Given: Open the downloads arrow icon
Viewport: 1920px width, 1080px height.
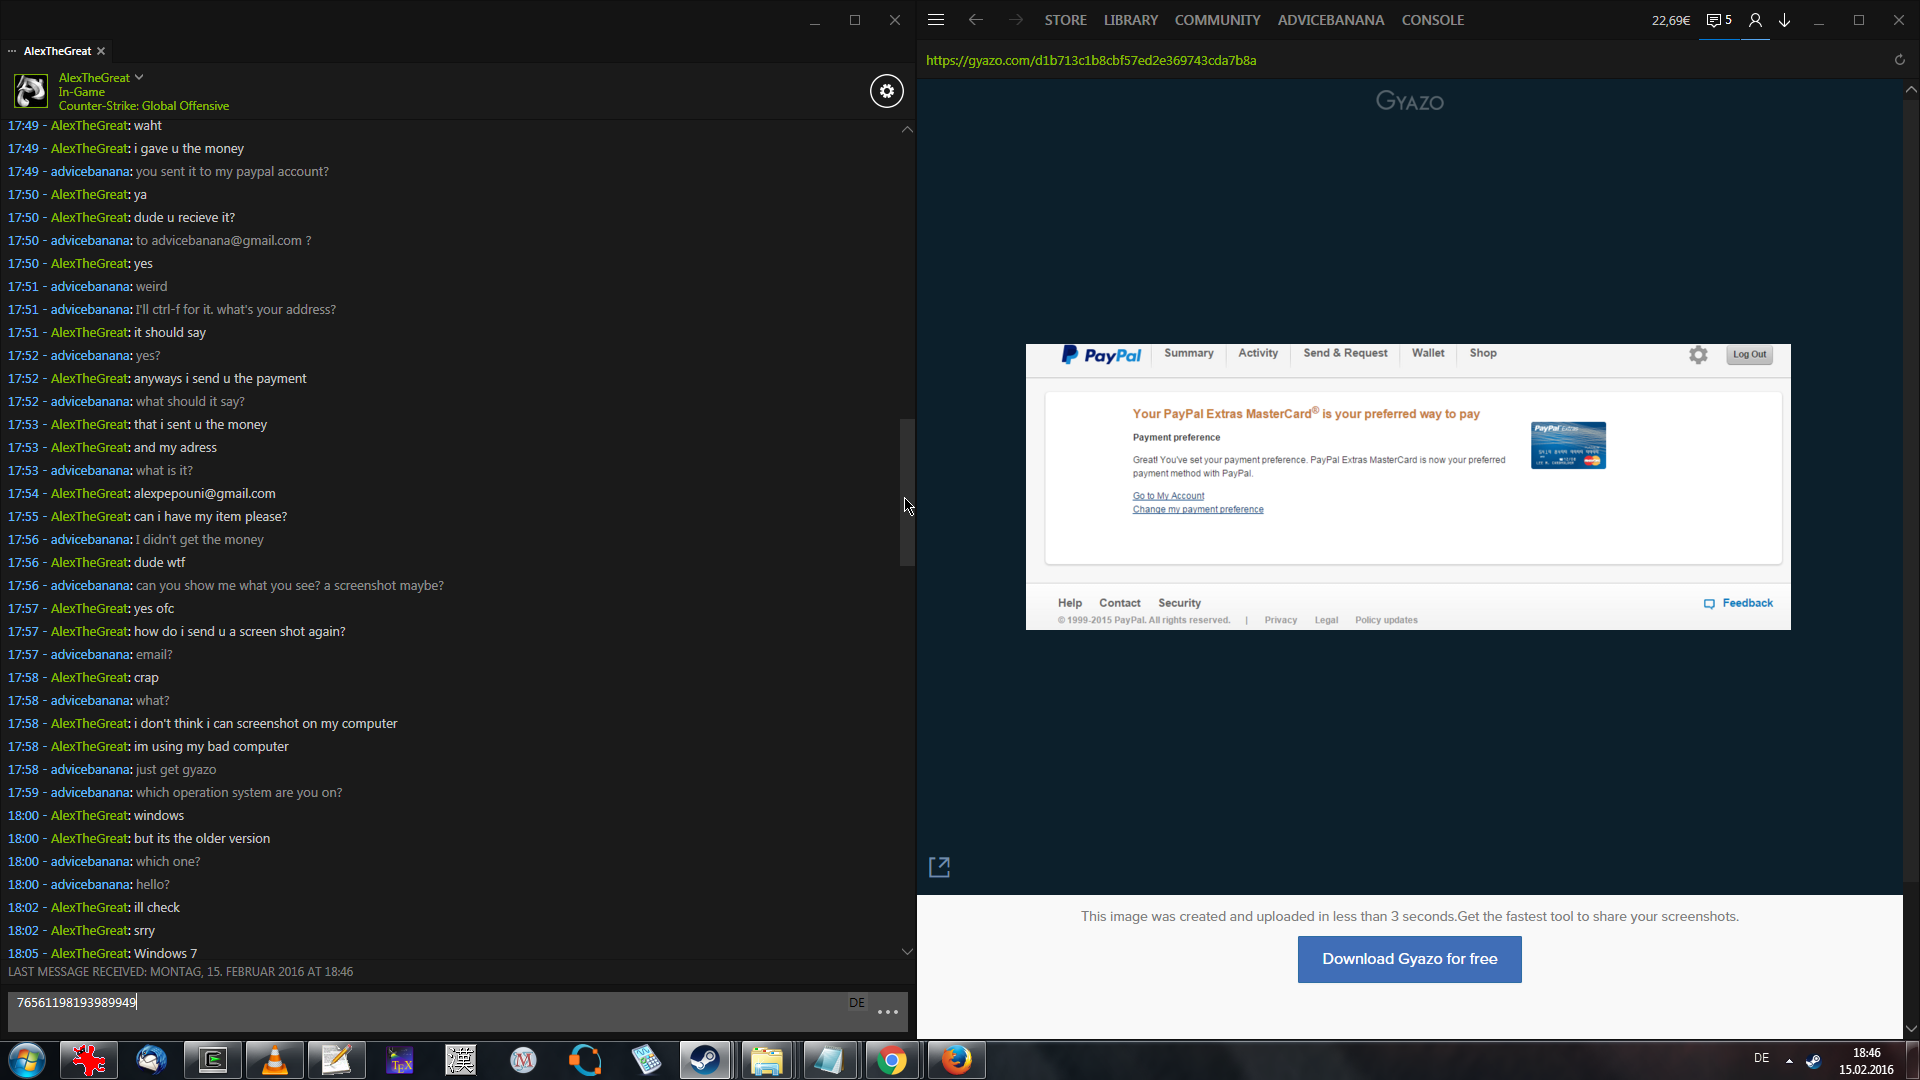Looking at the screenshot, I should 1784,20.
